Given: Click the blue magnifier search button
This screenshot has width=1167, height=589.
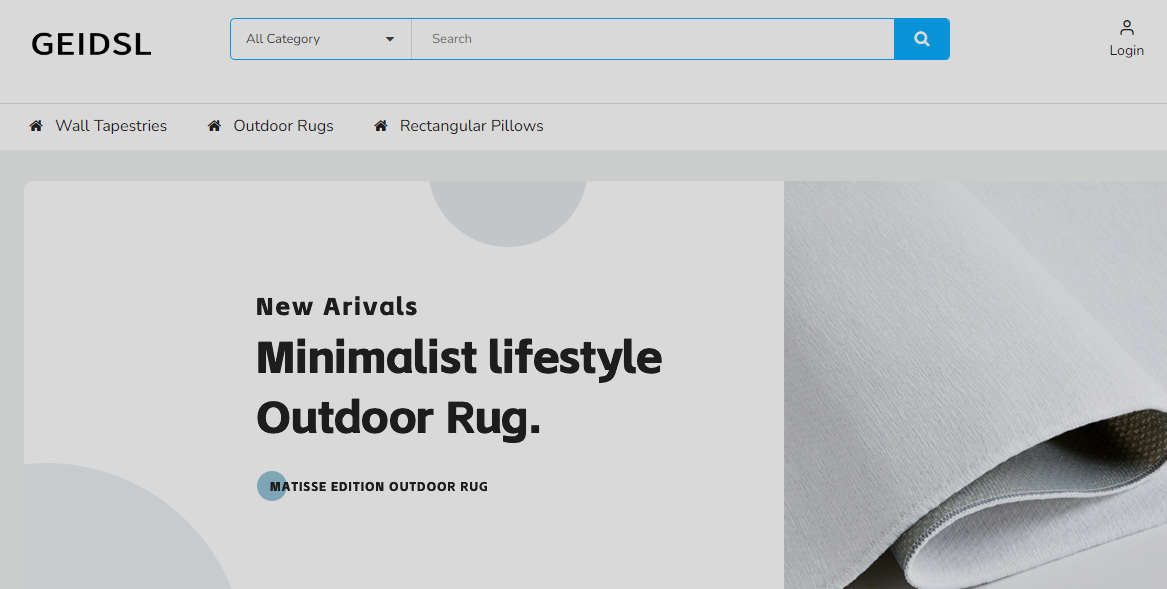Looking at the screenshot, I should pos(921,39).
